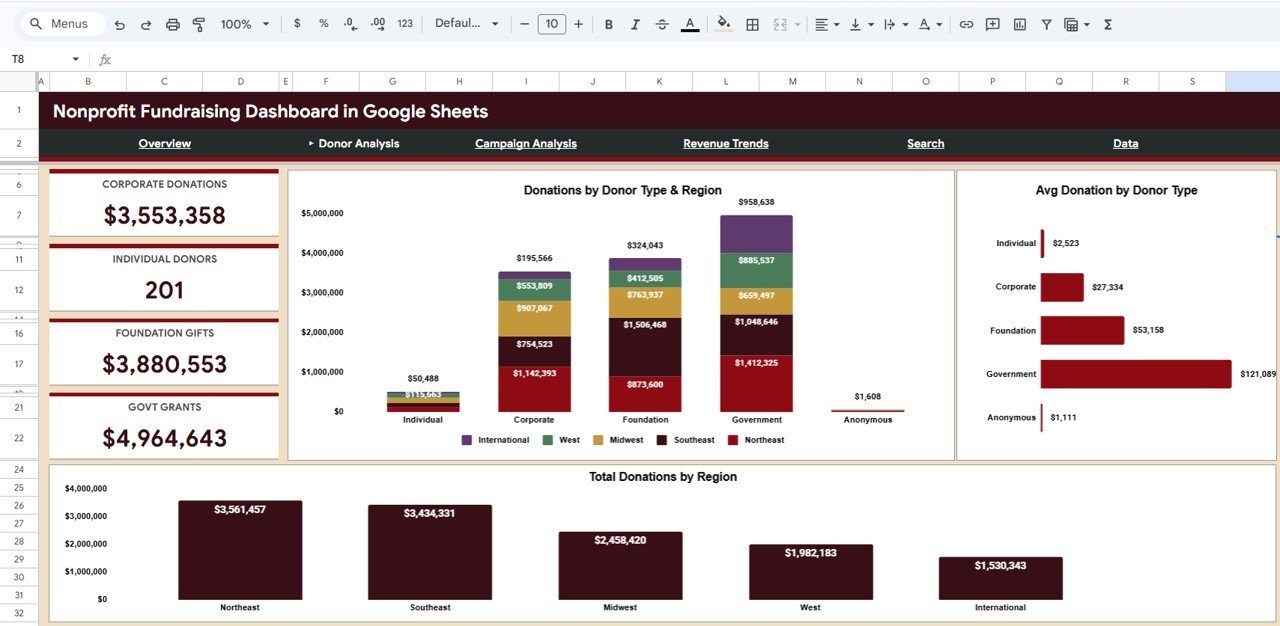Increase decimal places
This screenshot has height=626, width=1280.
point(377,23)
